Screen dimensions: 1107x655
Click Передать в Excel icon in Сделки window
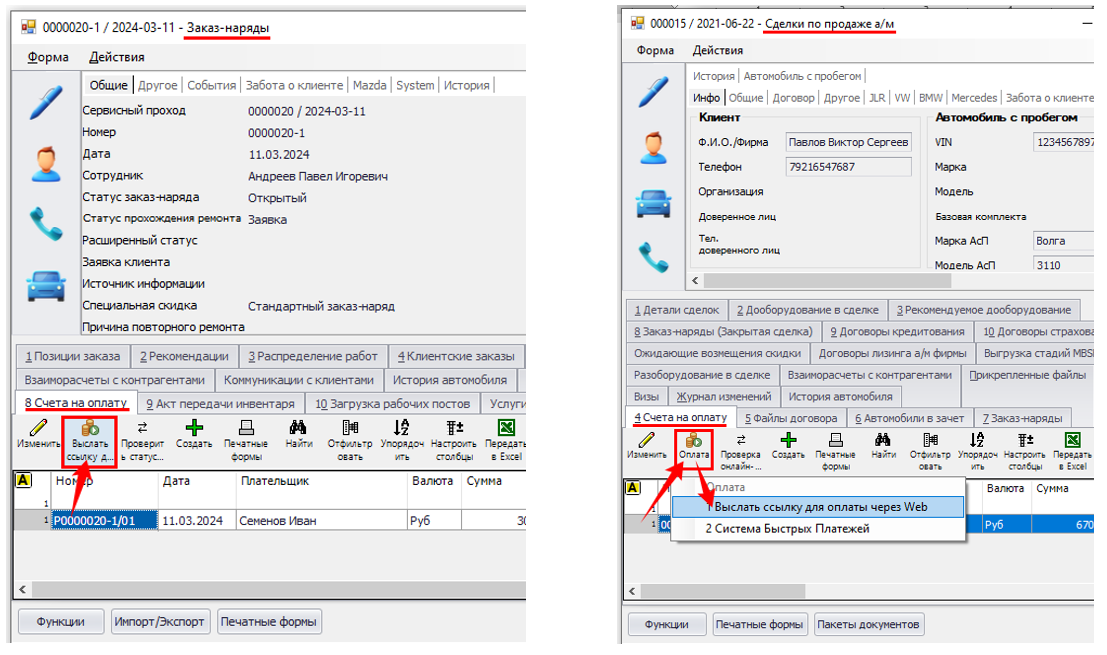tap(1072, 446)
